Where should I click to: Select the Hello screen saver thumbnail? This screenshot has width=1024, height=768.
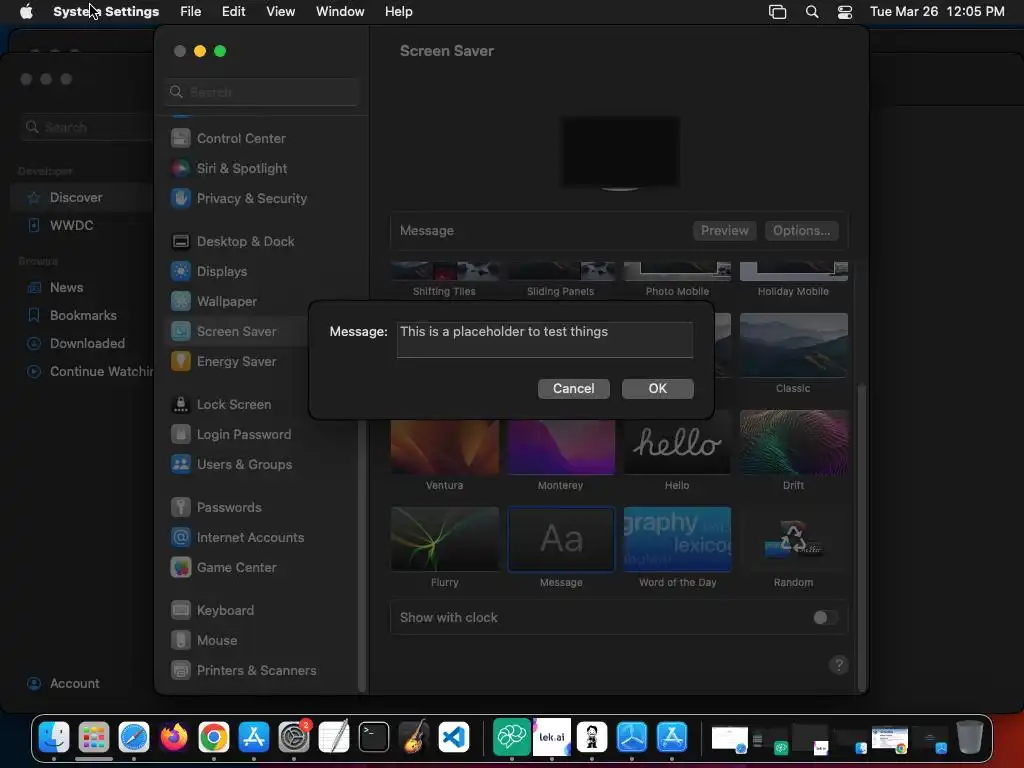point(677,442)
